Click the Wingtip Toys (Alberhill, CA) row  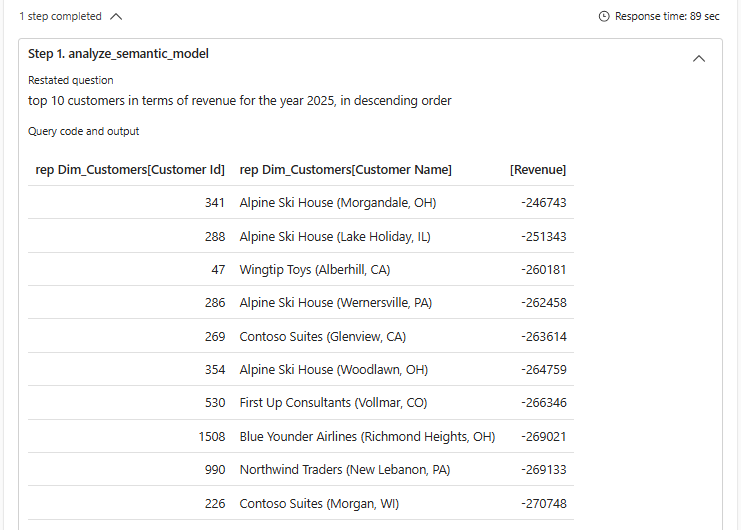315,270
